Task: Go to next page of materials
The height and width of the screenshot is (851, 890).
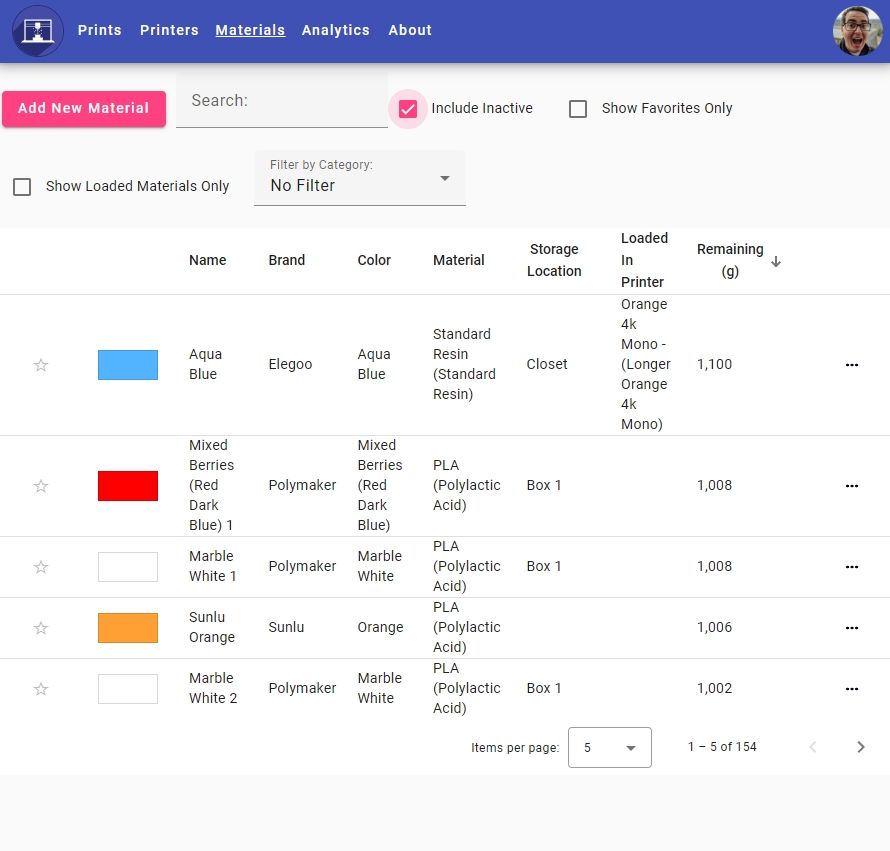Action: point(860,747)
